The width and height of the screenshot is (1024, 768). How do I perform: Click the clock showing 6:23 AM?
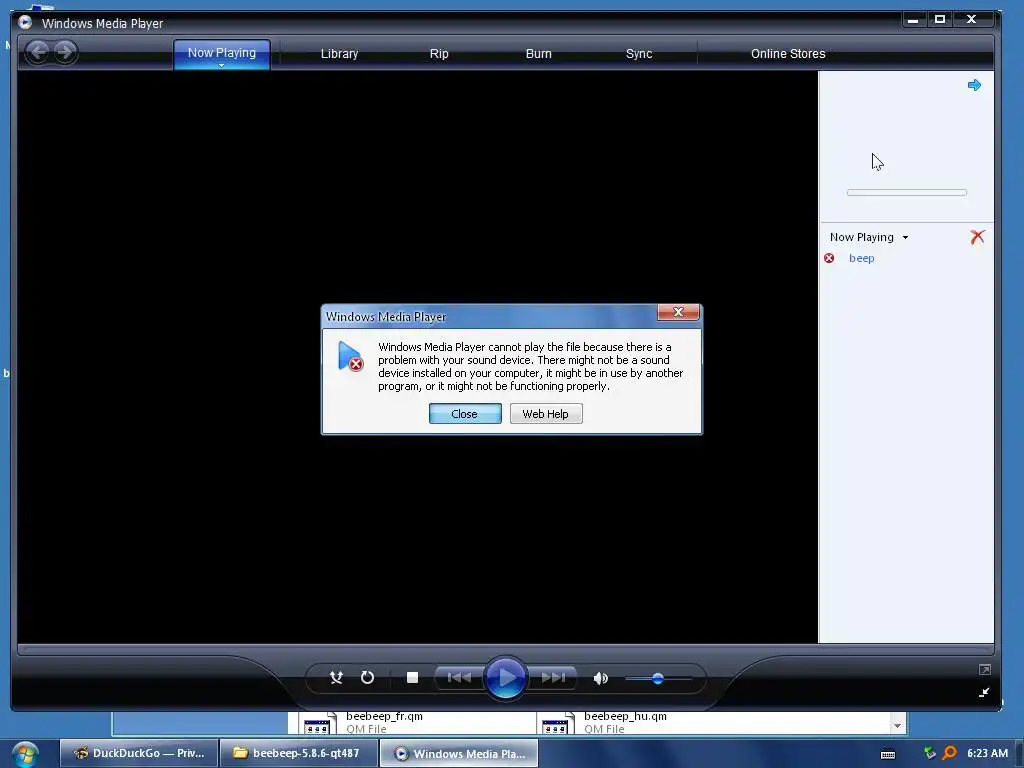click(987, 753)
